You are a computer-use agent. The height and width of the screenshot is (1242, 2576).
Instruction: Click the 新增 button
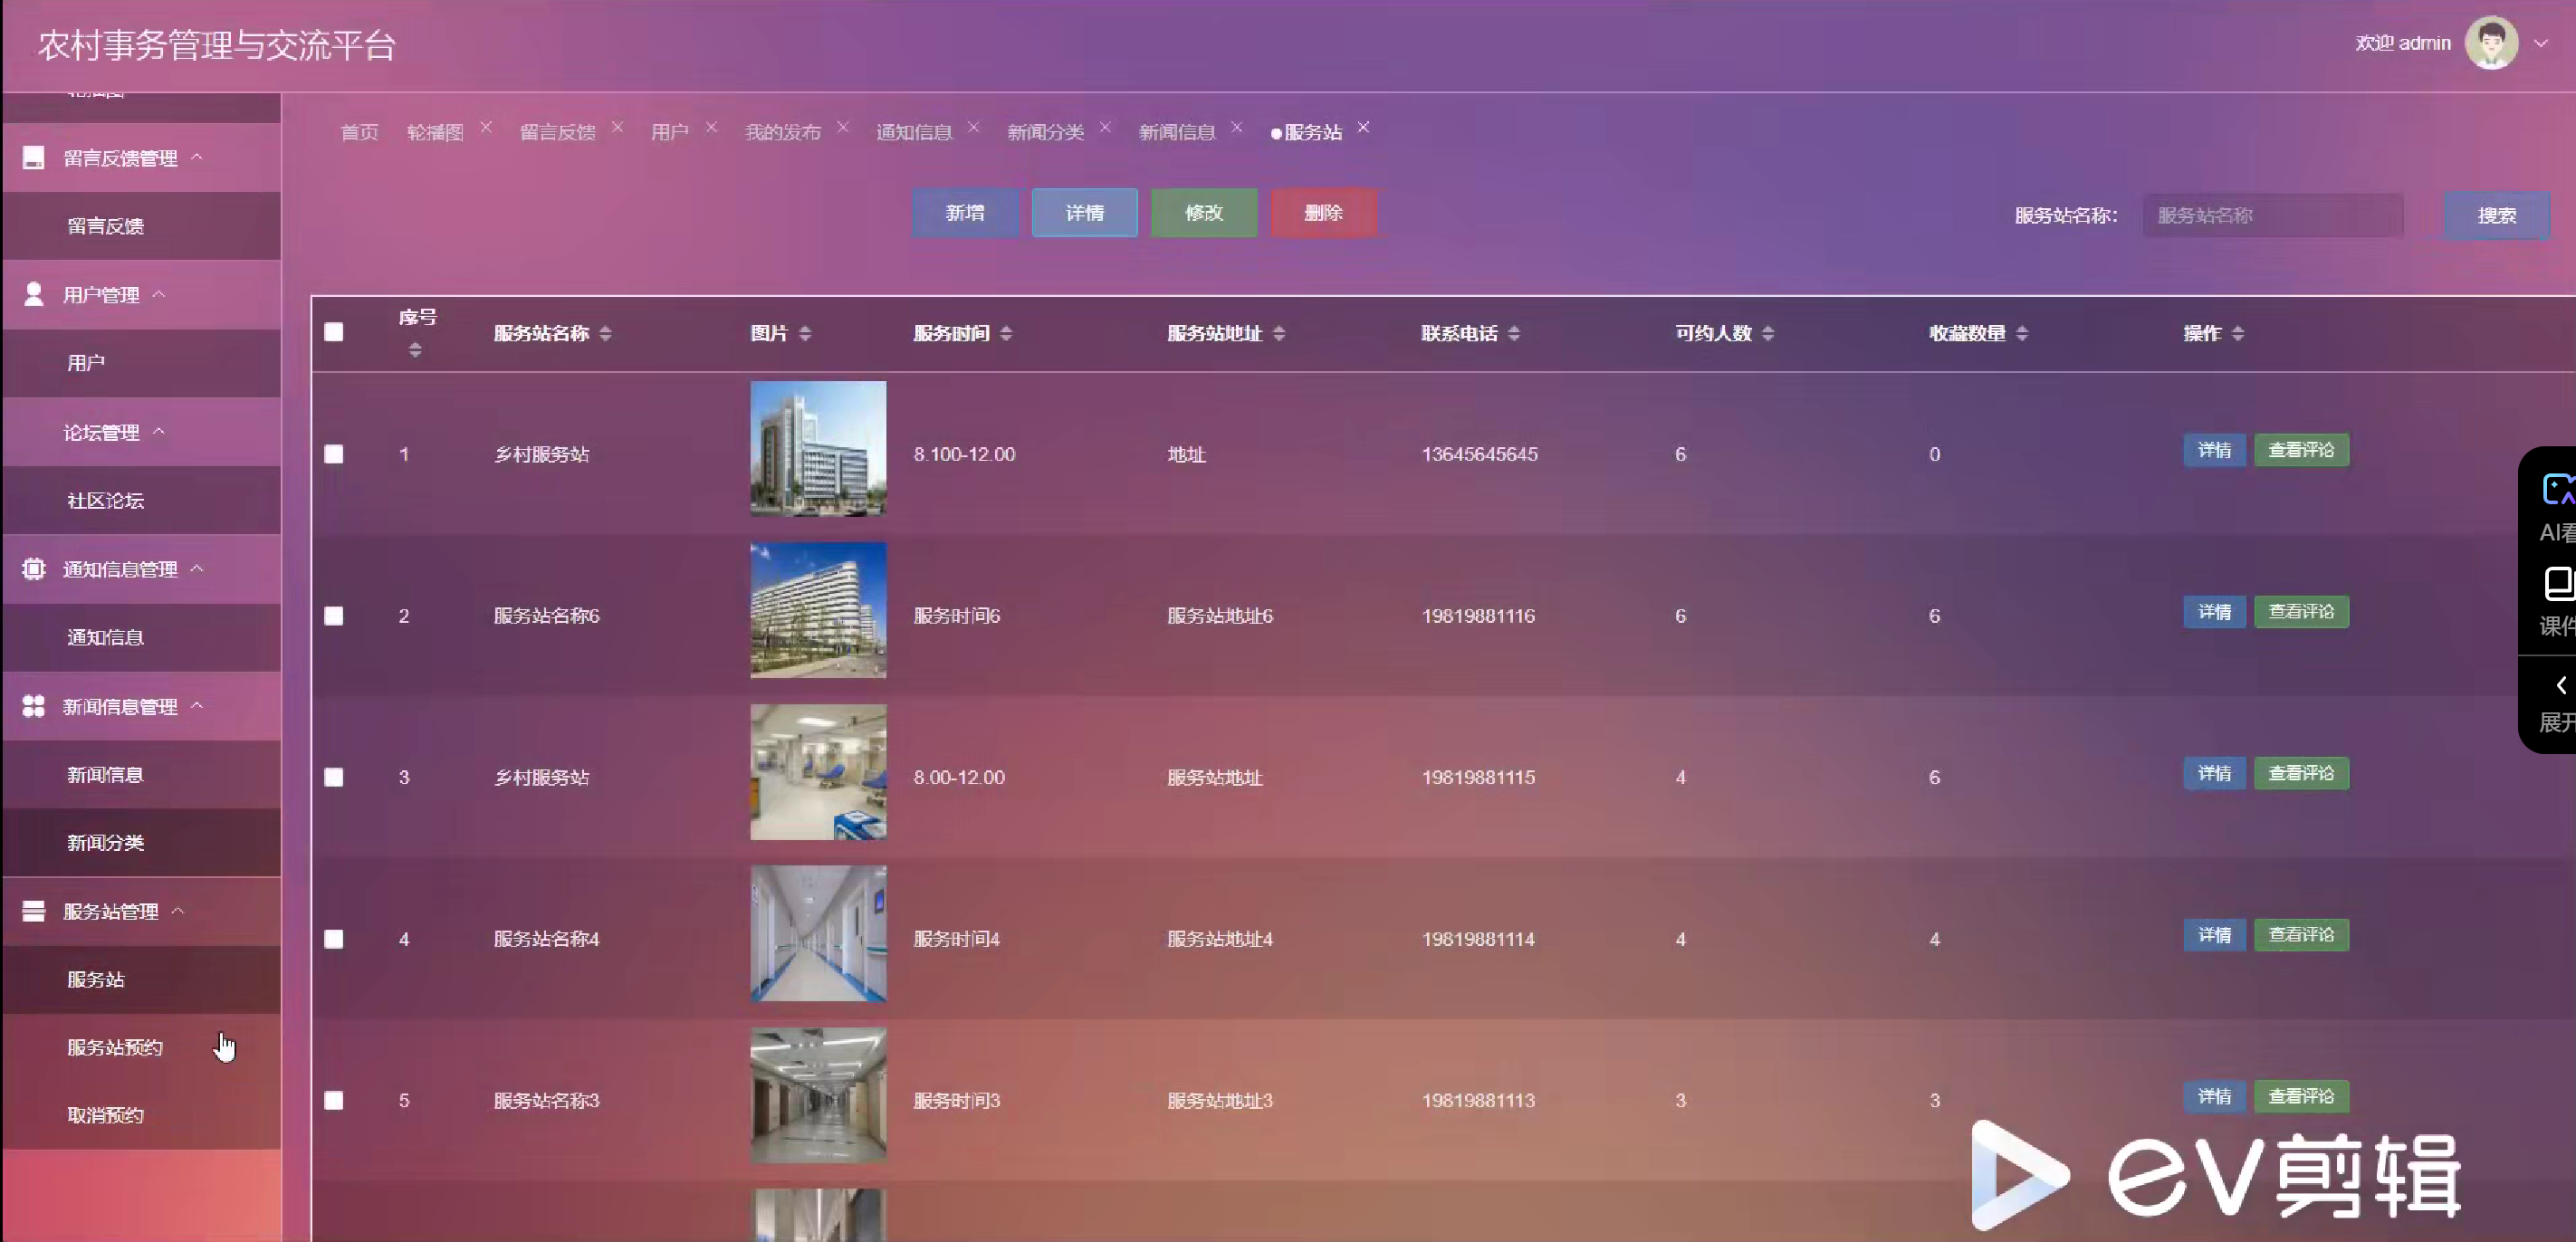pos(965,212)
